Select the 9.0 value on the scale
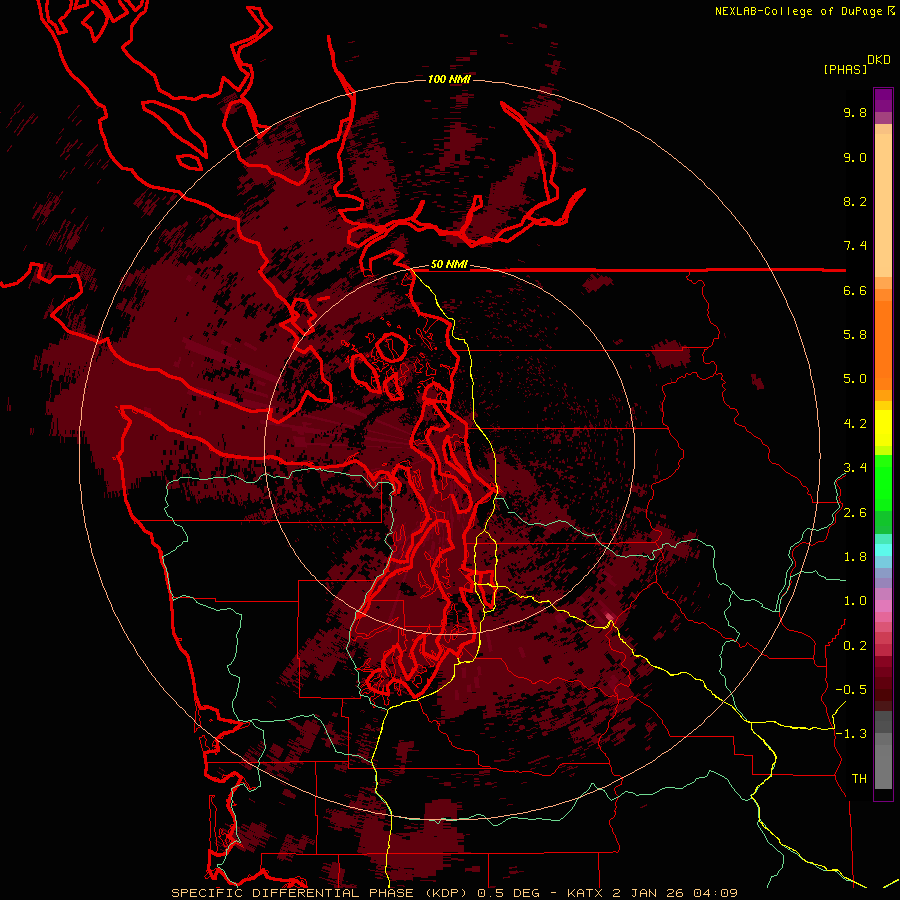900x900 pixels. 855,158
